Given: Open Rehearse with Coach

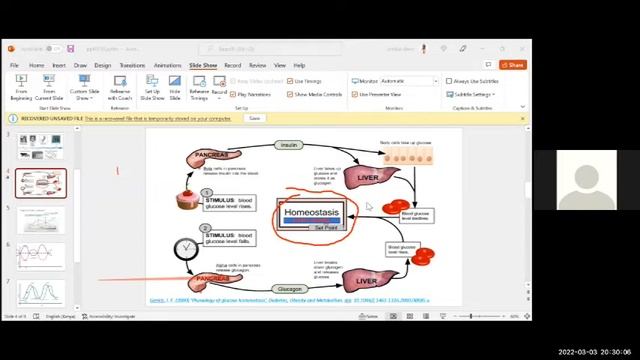Looking at the screenshot, I should coord(120,87).
